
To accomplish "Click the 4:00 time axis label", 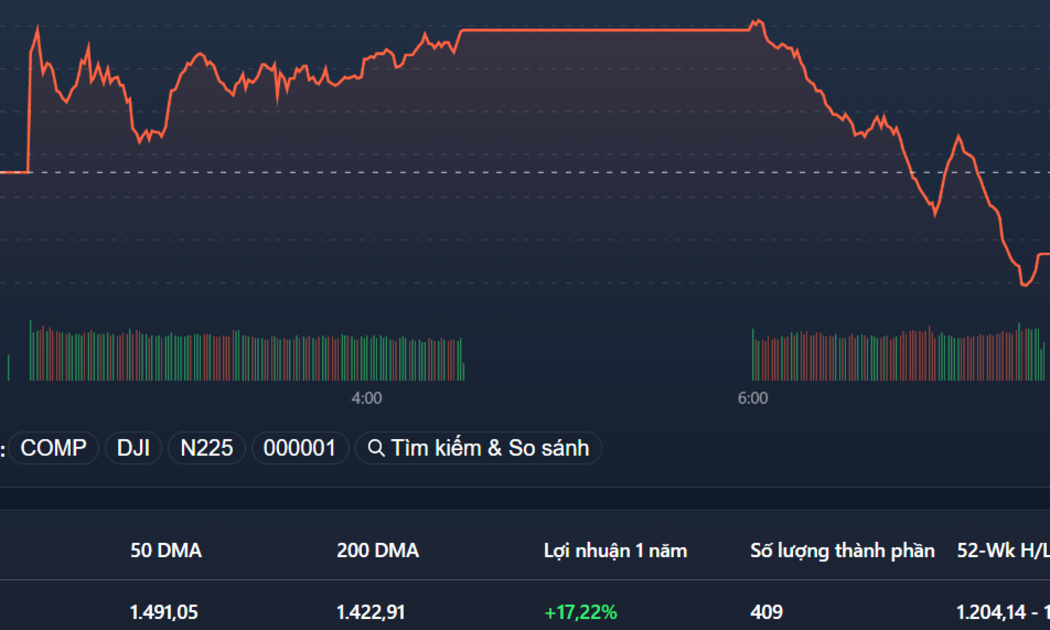I will (x=367, y=398).
